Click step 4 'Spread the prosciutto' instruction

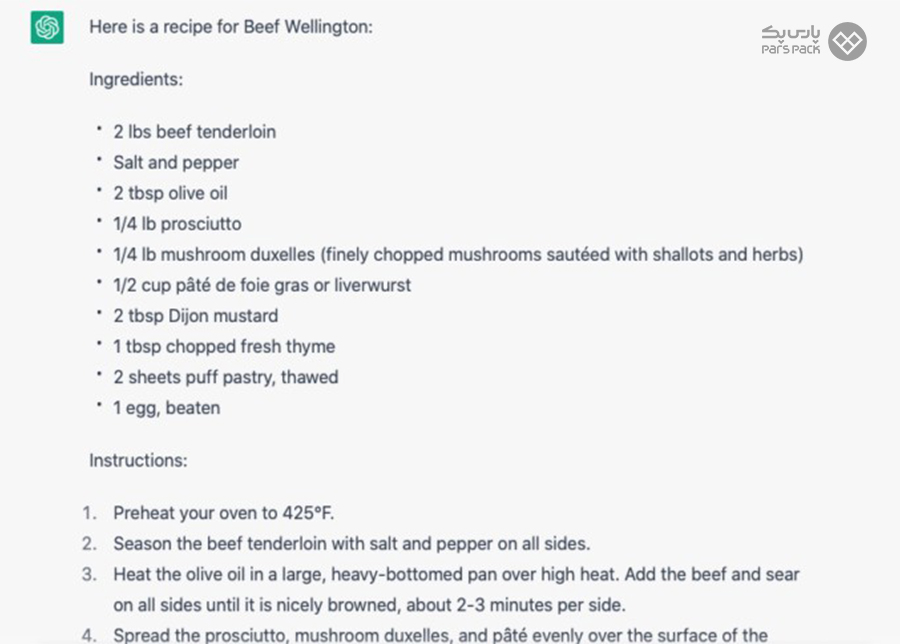click(x=440, y=635)
